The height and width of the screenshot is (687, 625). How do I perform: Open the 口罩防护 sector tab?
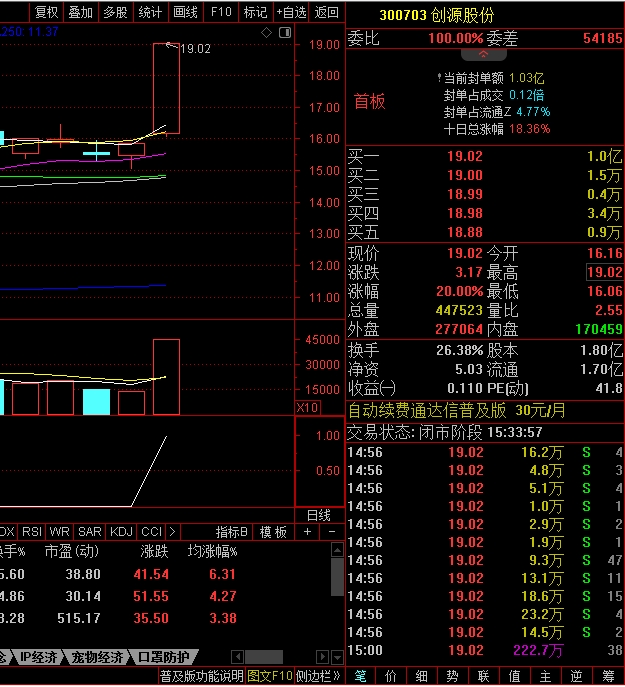click(x=163, y=657)
